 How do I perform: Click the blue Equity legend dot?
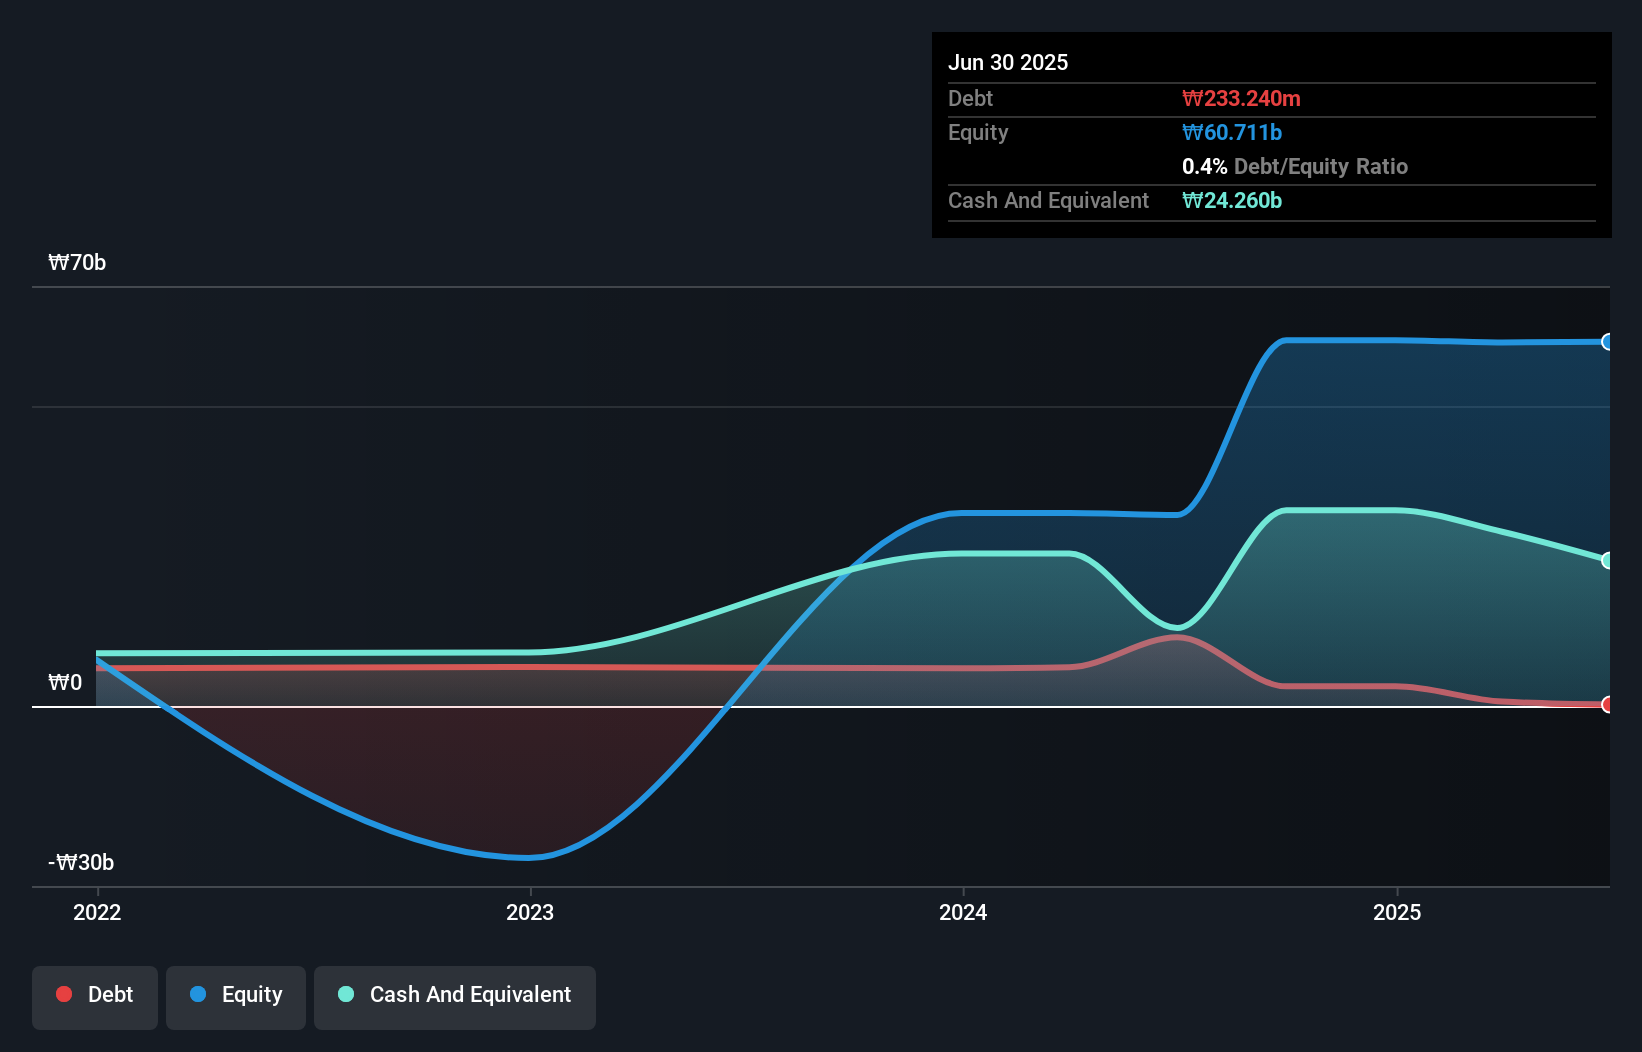(198, 994)
